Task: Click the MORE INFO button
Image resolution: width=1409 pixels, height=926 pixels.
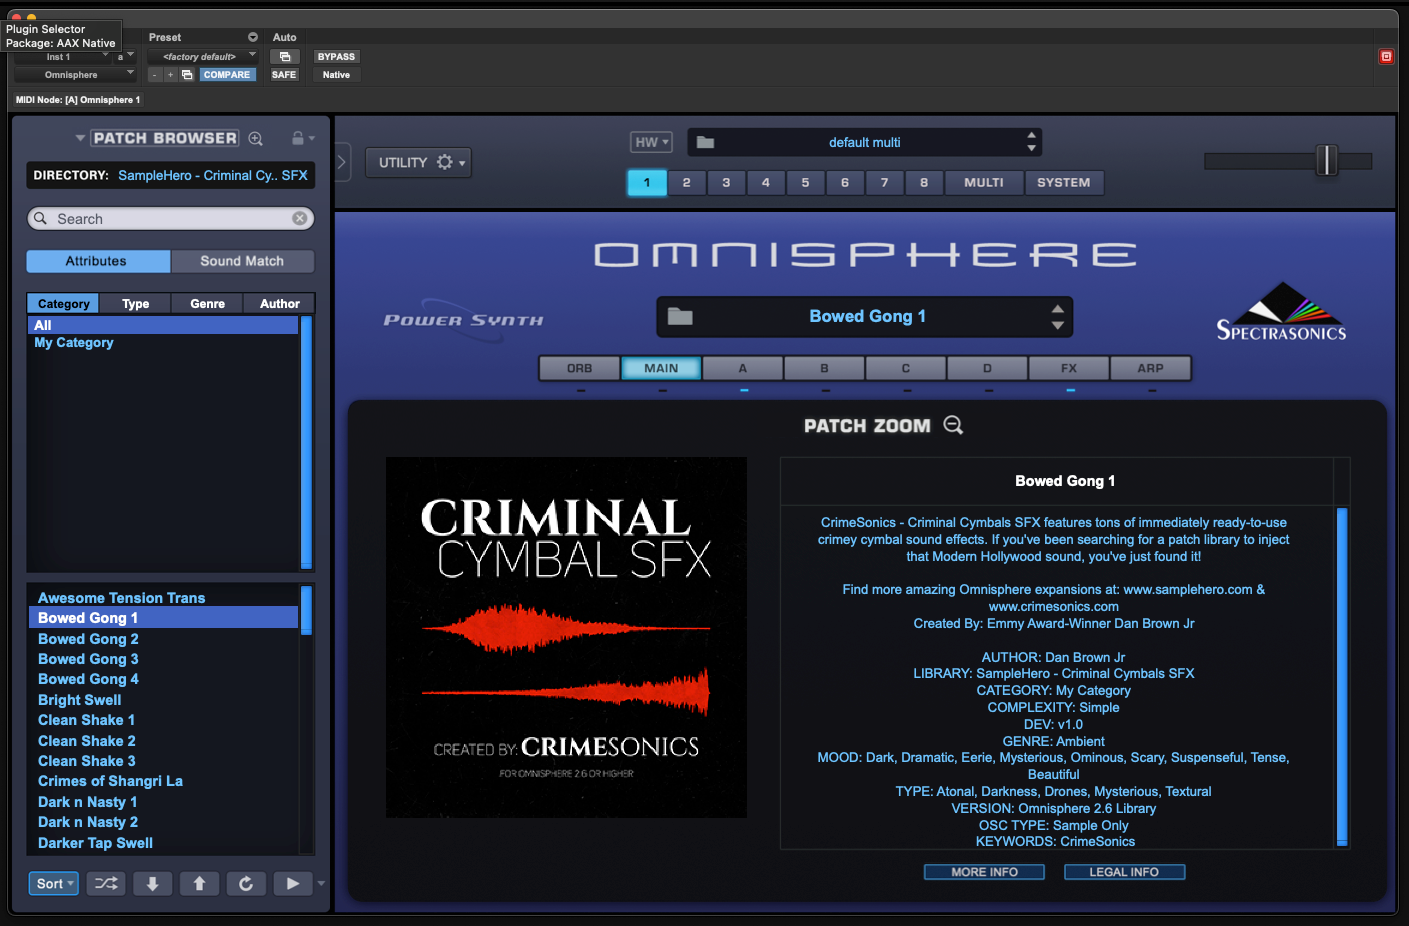Action: 984,872
